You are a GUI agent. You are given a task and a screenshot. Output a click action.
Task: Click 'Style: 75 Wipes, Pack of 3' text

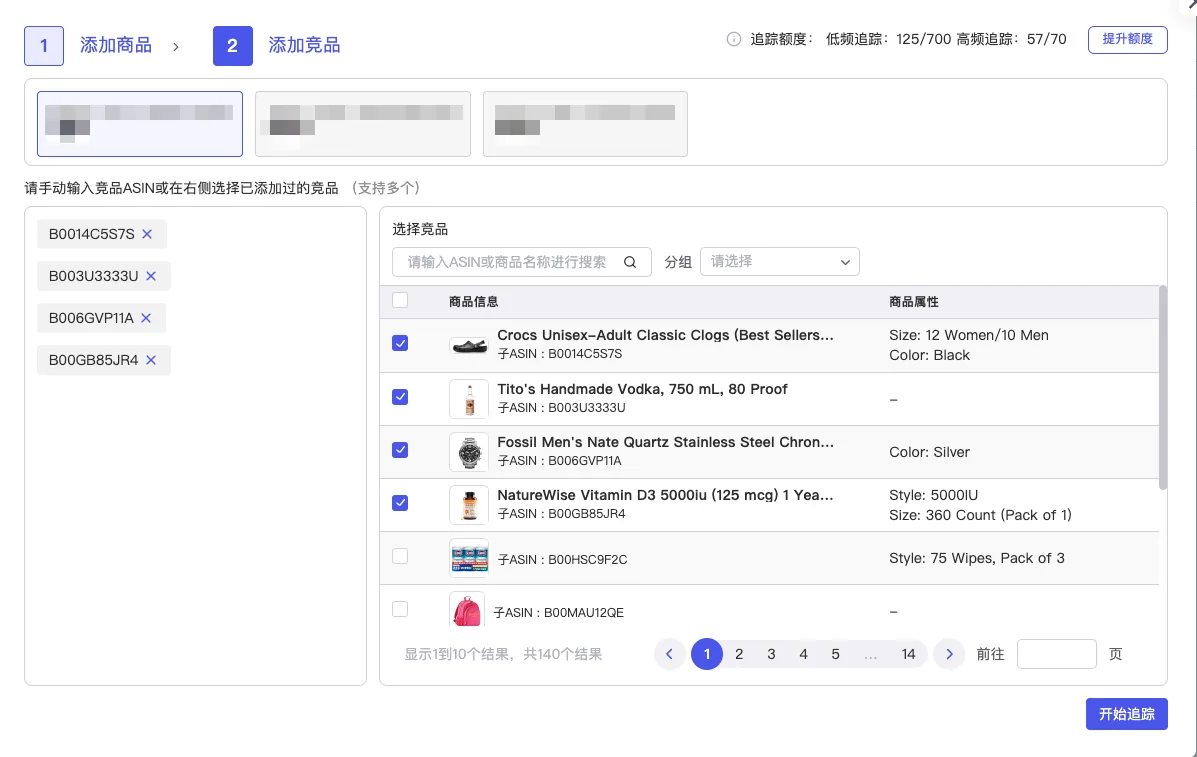click(976, 559)
